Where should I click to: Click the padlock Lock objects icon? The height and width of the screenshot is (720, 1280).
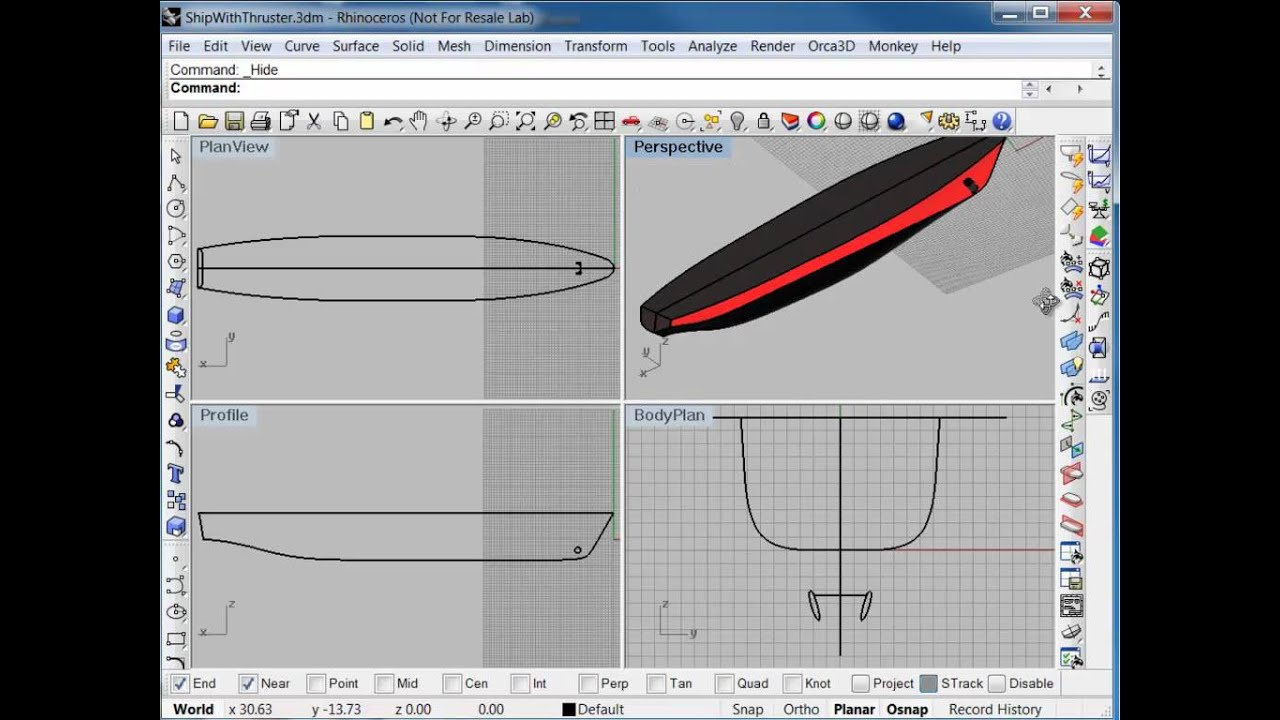click(x=764, y=121)
